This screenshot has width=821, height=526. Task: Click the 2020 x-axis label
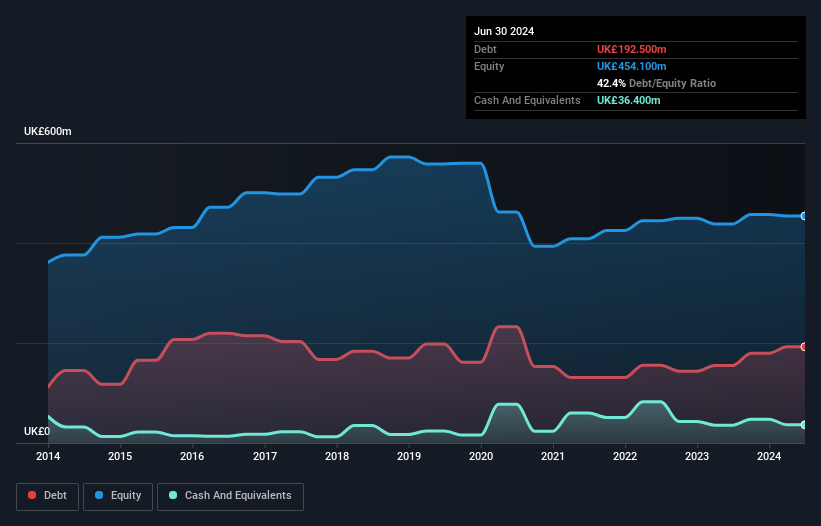pyautogui.click(x=481, y=456)
